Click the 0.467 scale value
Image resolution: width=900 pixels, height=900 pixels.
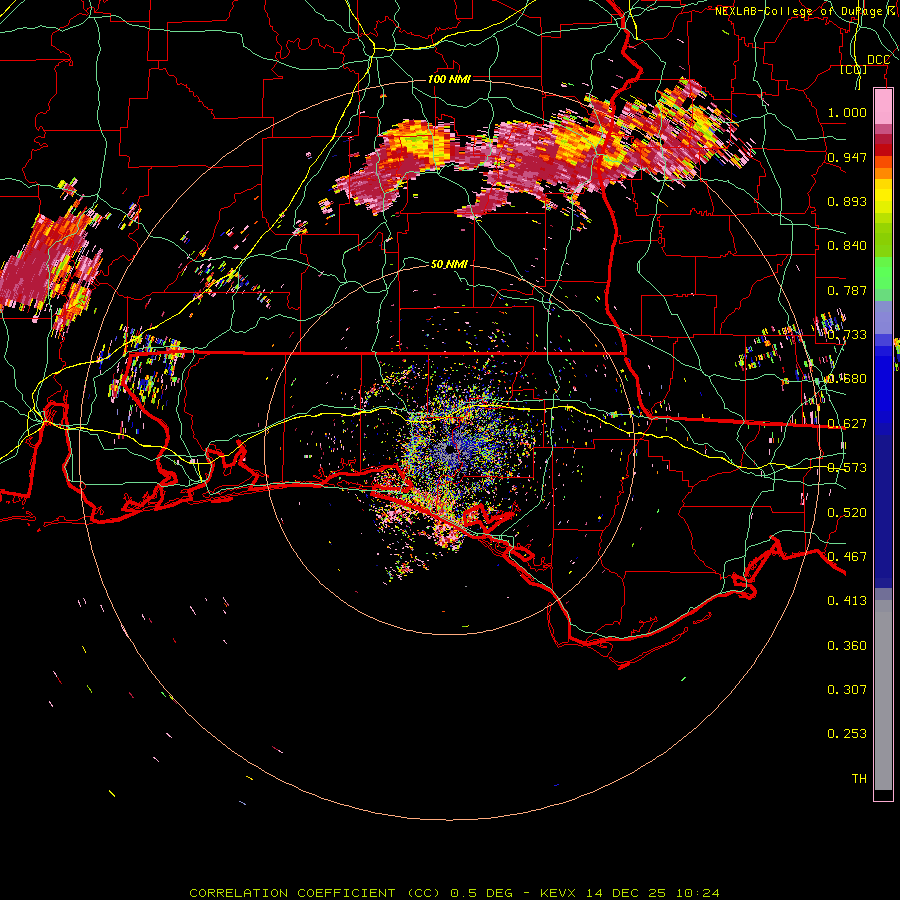847,556
